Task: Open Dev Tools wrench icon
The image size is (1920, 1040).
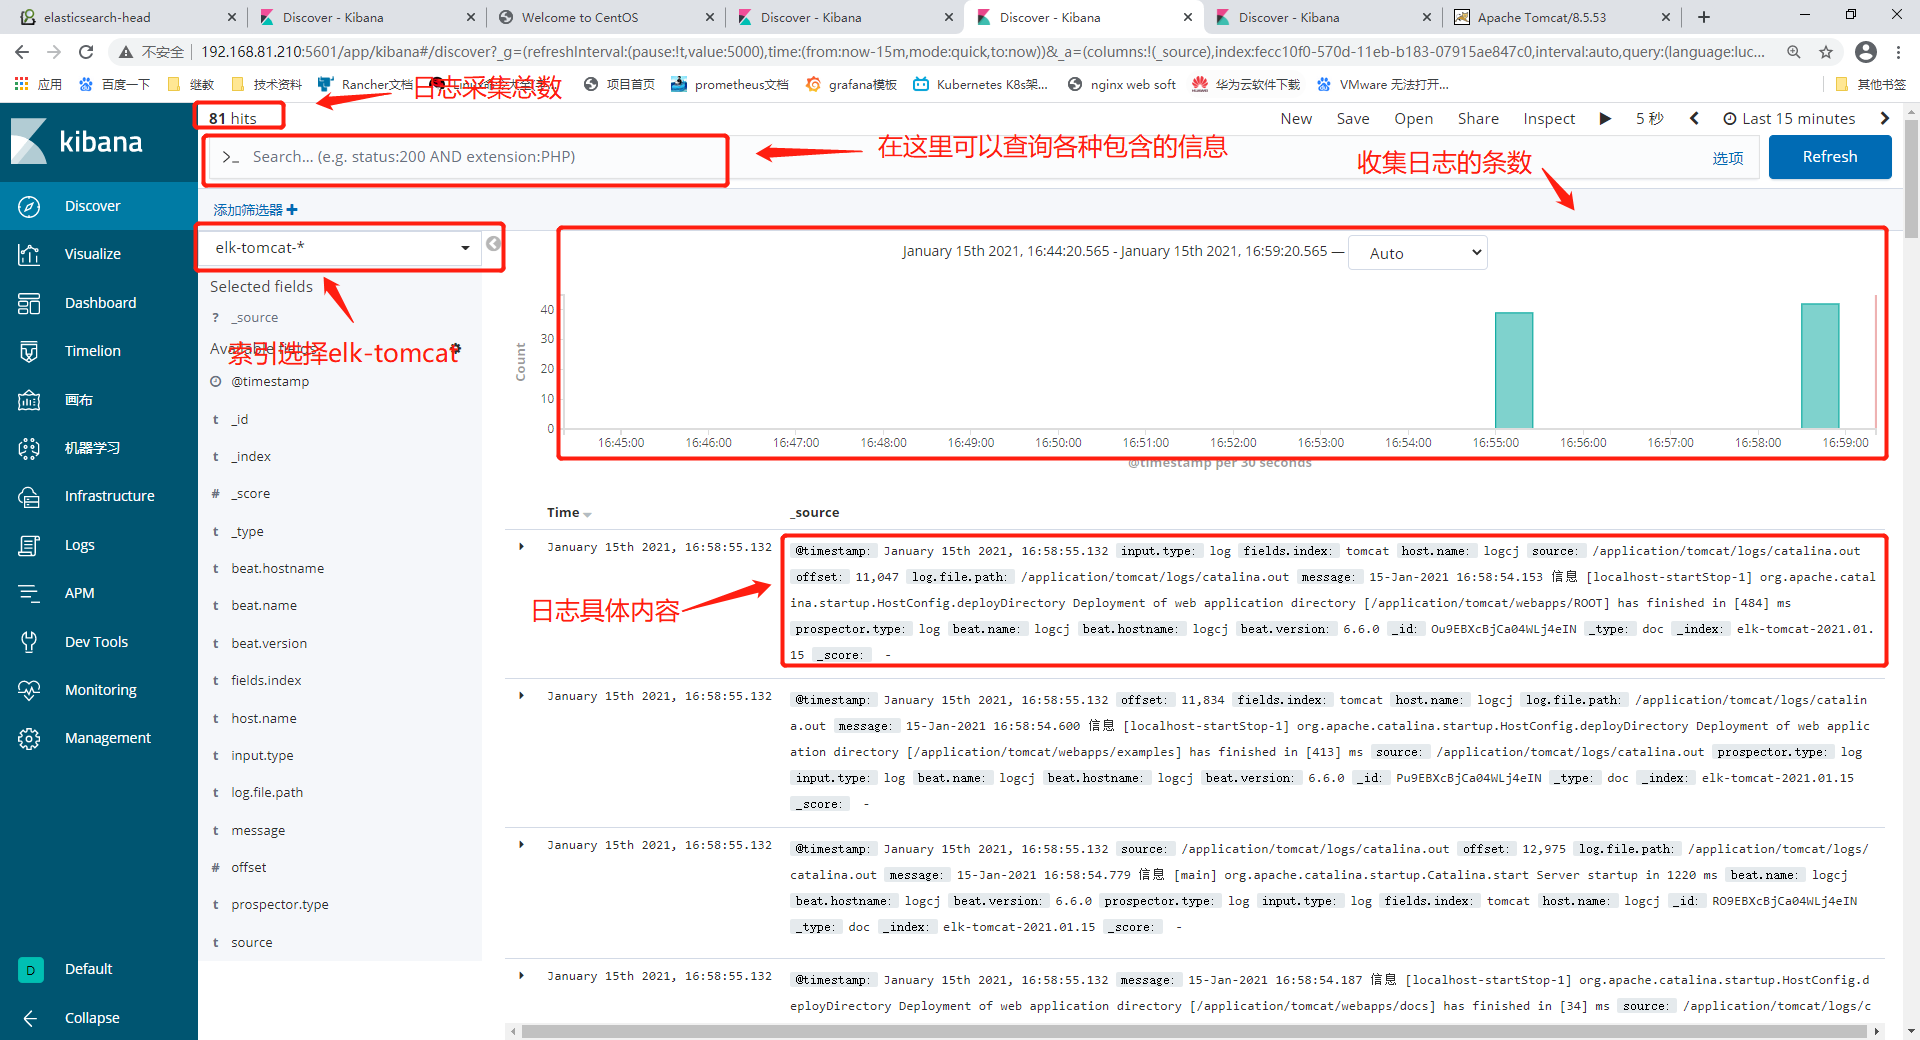Action: pos(28,641)
